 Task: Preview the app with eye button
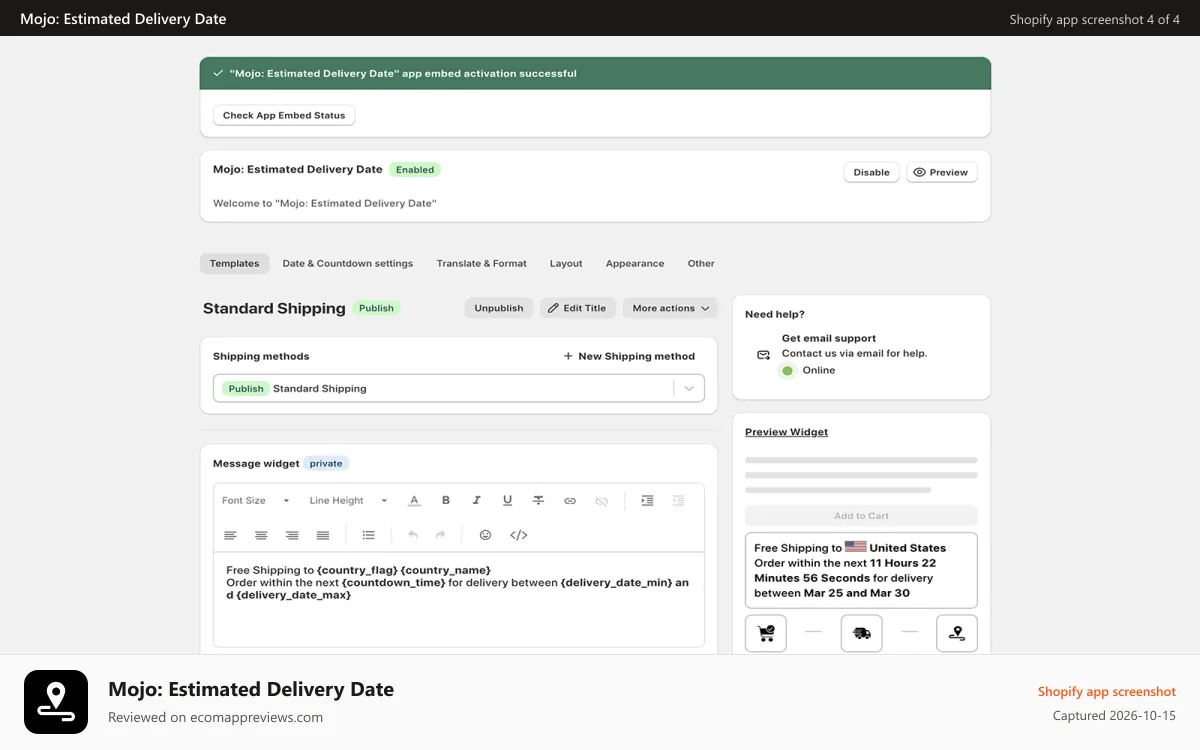942,172
